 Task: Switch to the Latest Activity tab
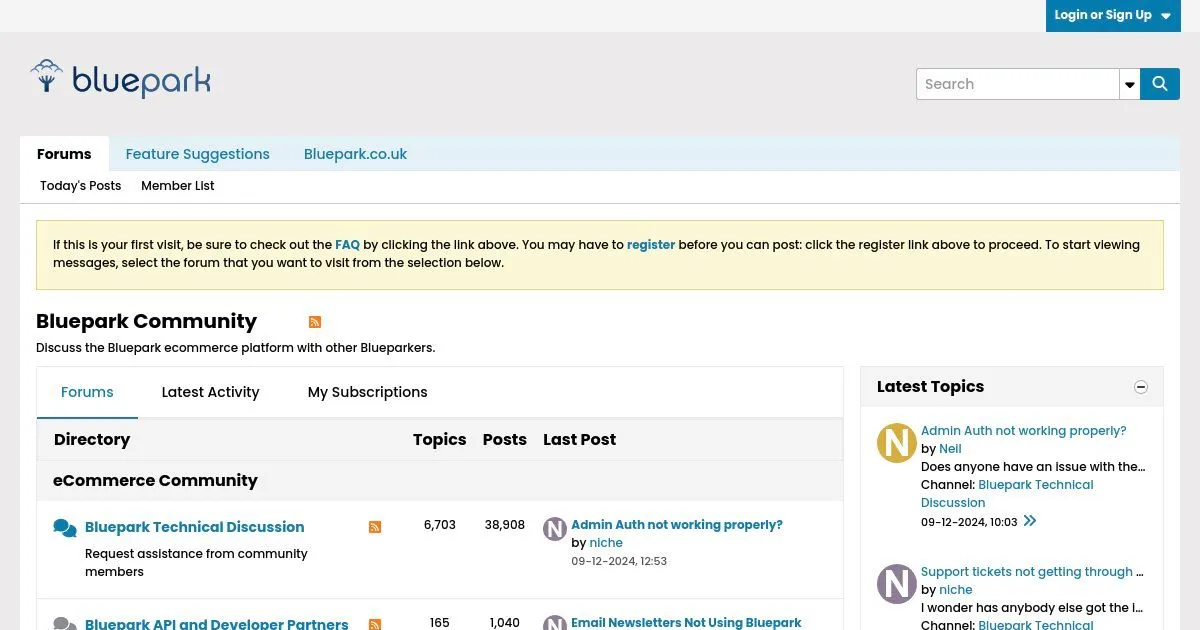coord(210,392)
